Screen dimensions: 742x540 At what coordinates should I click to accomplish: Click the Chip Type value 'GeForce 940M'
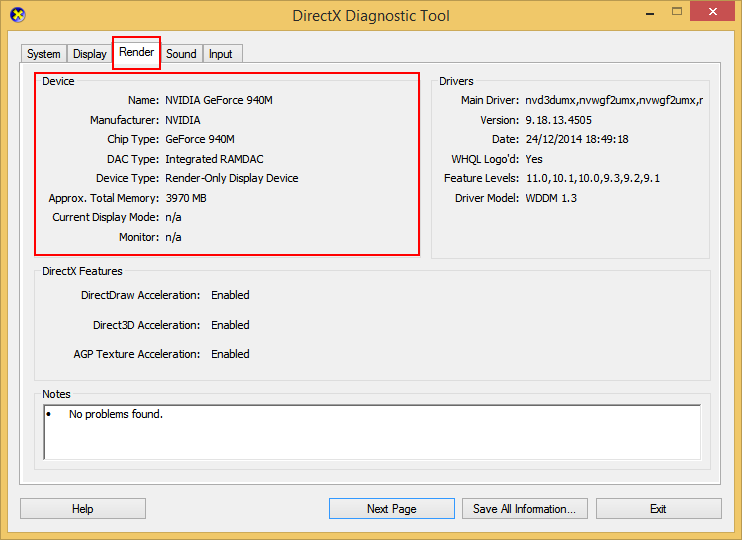coord(200,139)
